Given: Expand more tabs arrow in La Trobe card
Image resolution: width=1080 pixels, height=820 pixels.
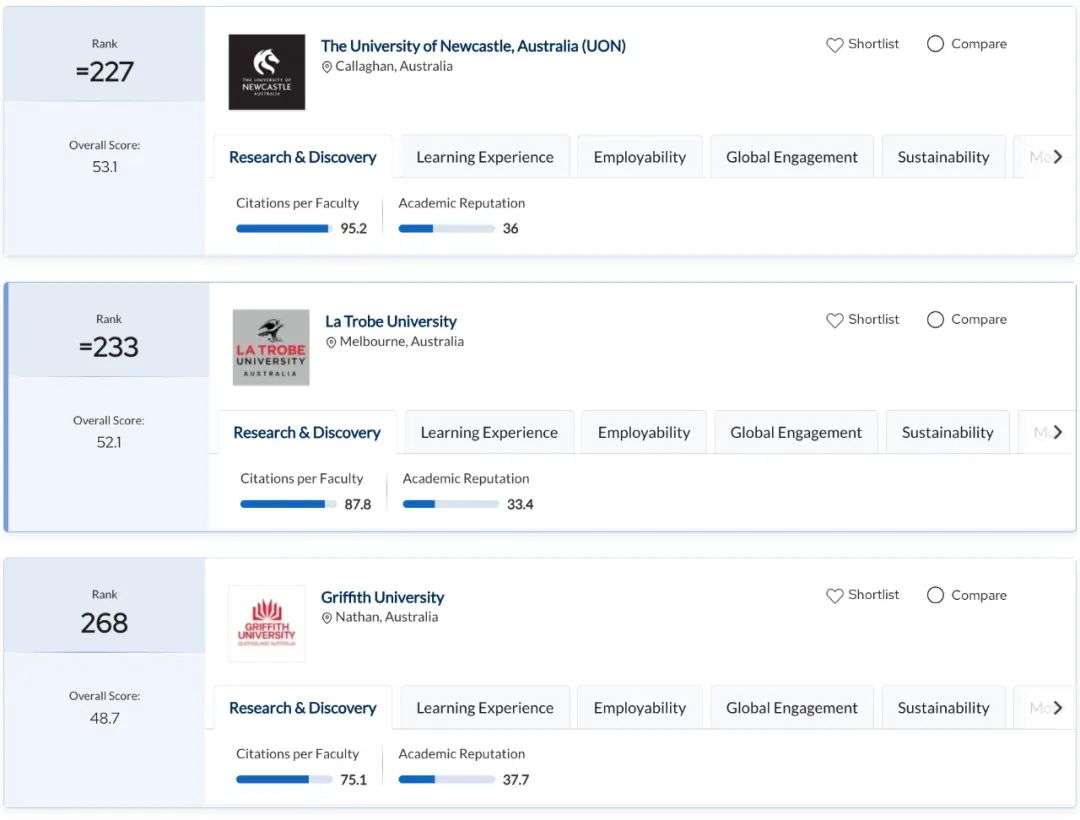Looking at the screenshot, I should [1057, 432].
